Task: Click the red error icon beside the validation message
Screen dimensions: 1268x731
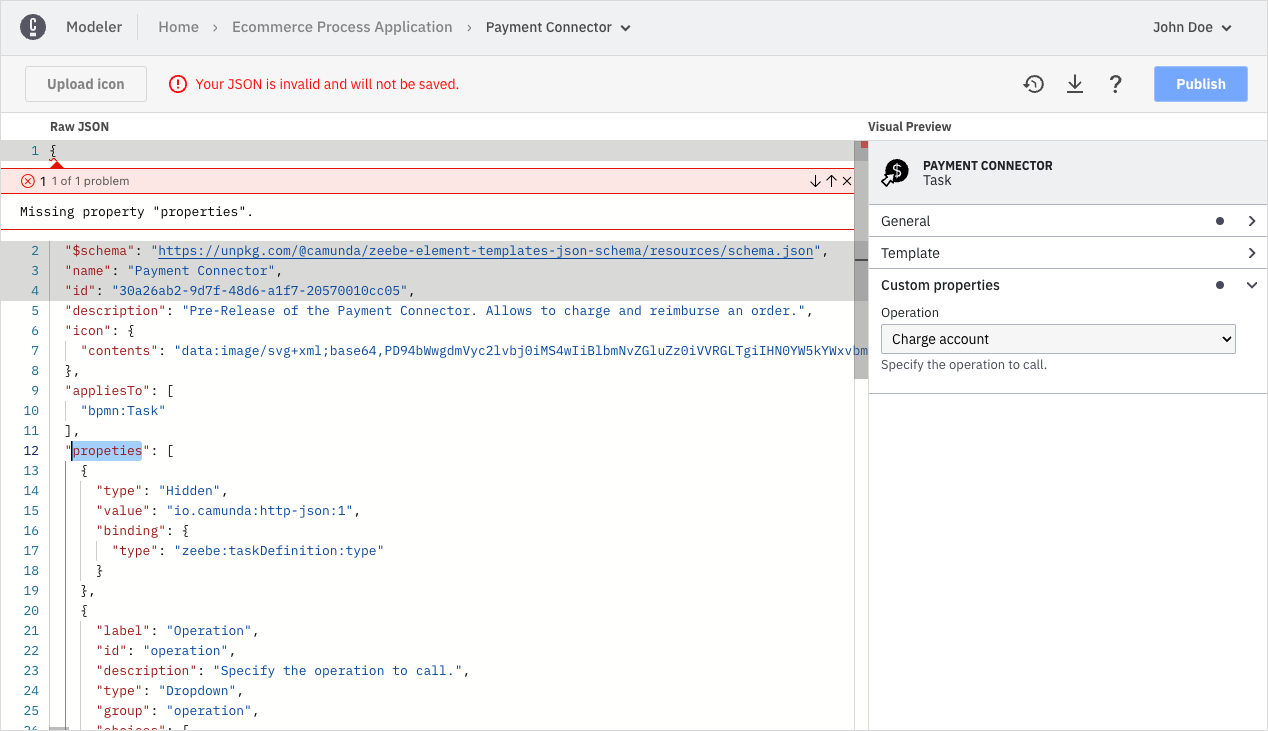Action: [x=28, y=181]
